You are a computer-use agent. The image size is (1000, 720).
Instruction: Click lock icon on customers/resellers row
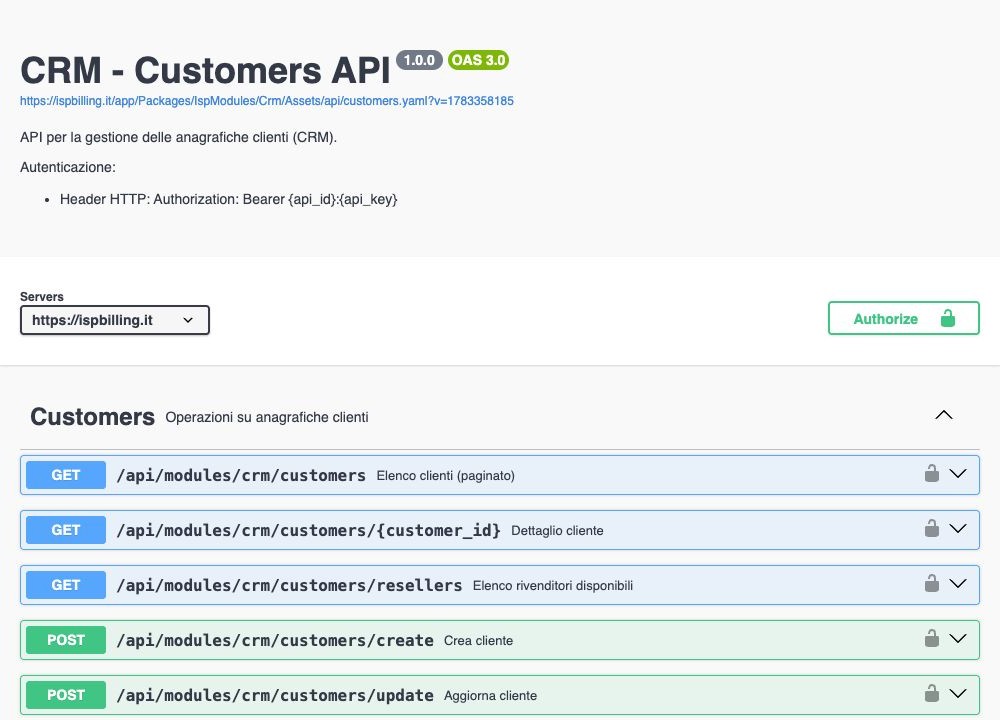(x=931, y=584)
